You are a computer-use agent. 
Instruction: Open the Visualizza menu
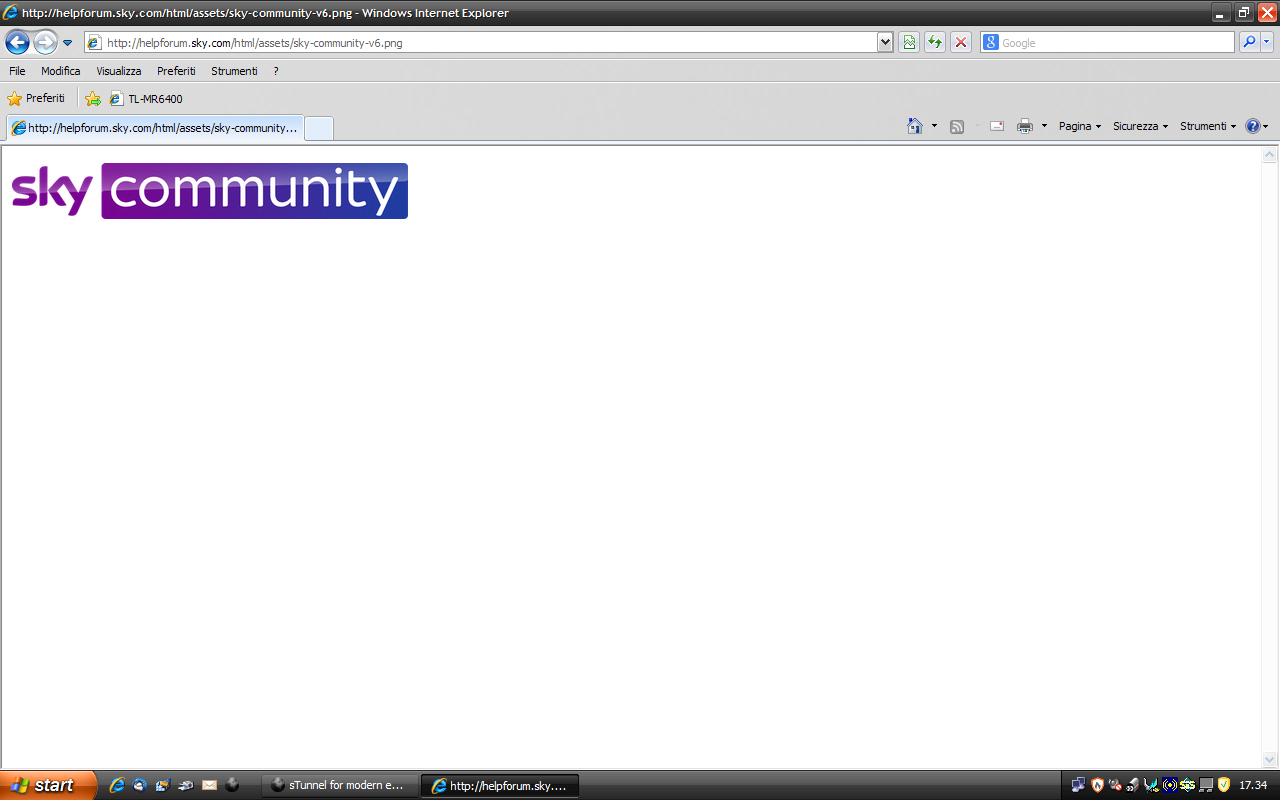[x=118, y=71]
